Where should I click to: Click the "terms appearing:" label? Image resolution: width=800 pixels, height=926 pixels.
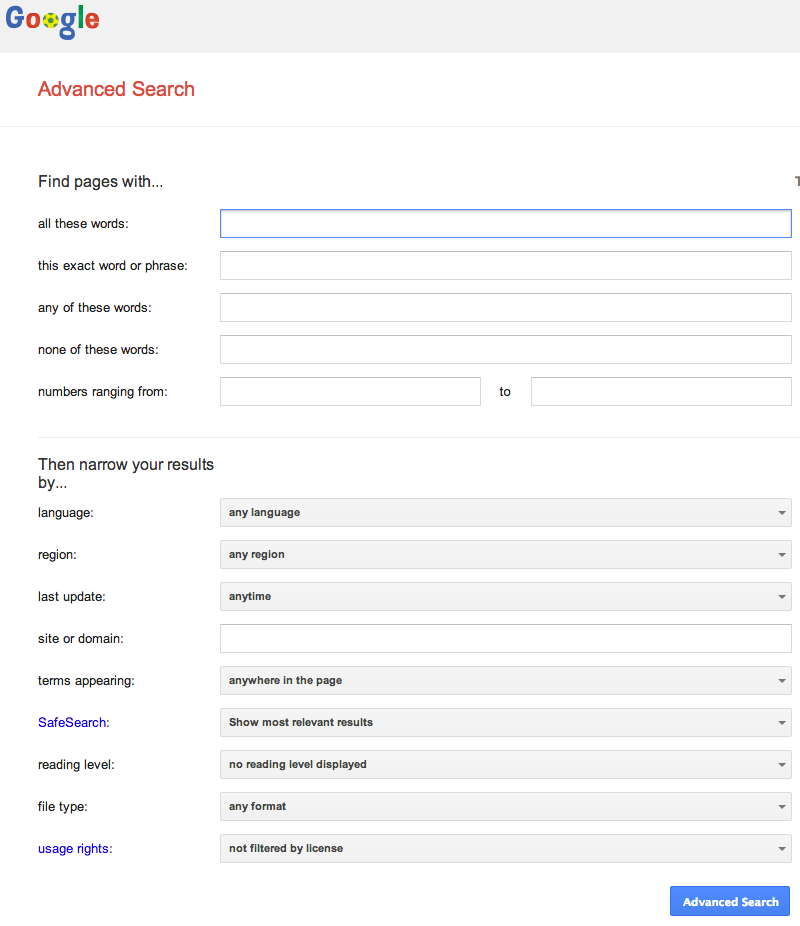(86, 680)
